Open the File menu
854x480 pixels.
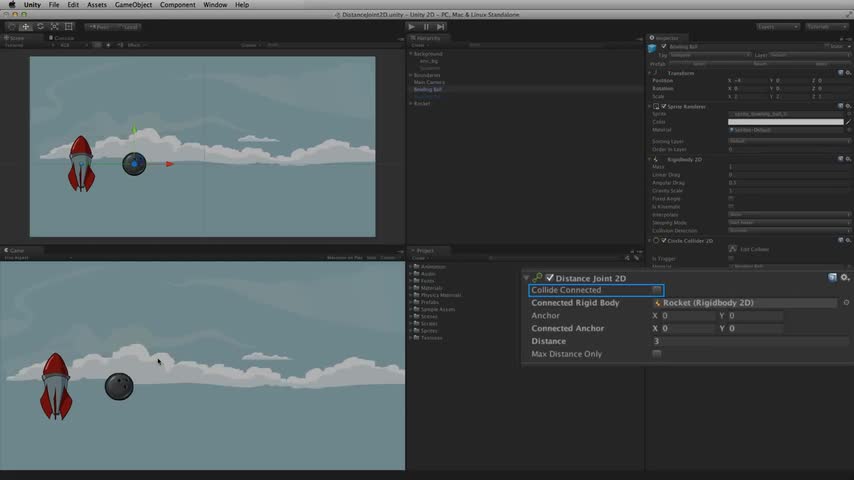(x=54, y=5)
